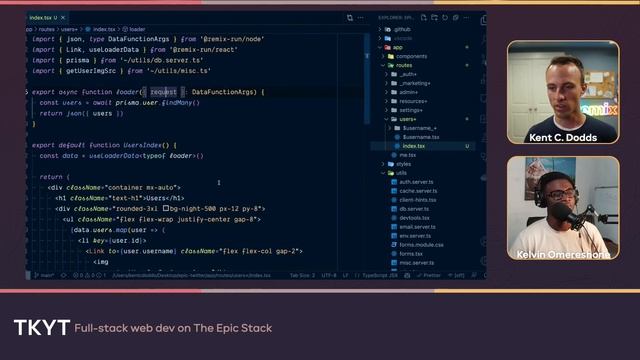Screen dimensions: 640x360
Task: Expand the admin+ folder chevron
Action: [x=387, y=92]
